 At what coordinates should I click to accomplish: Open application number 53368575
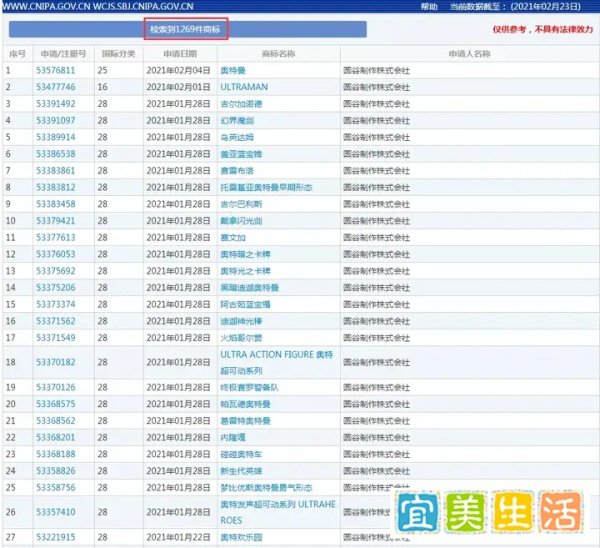pyautogui.click(x=55, y=404)
